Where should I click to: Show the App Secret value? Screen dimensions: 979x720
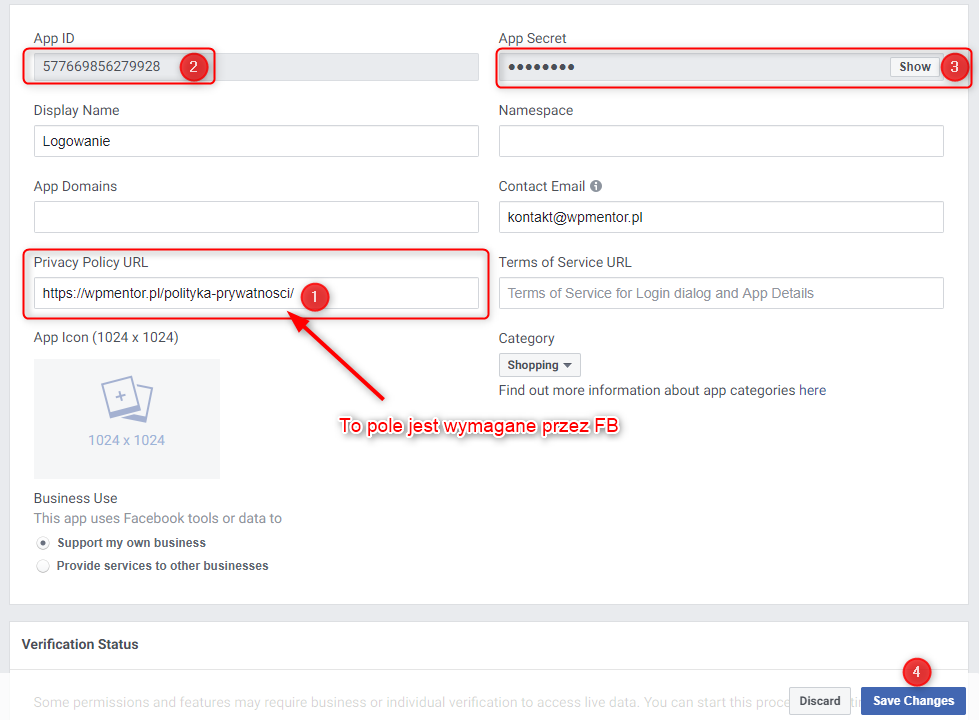click(x=914, y=67)
